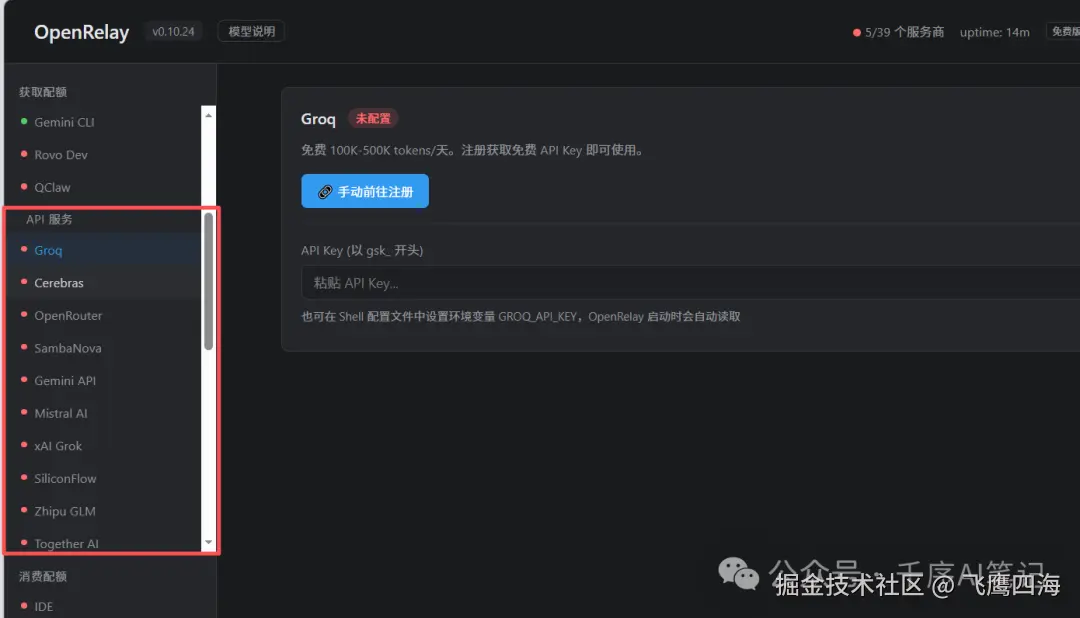The image size is (1080, 618).
Task: Select Cerebras in the API 服务 list
Action: 58,283
